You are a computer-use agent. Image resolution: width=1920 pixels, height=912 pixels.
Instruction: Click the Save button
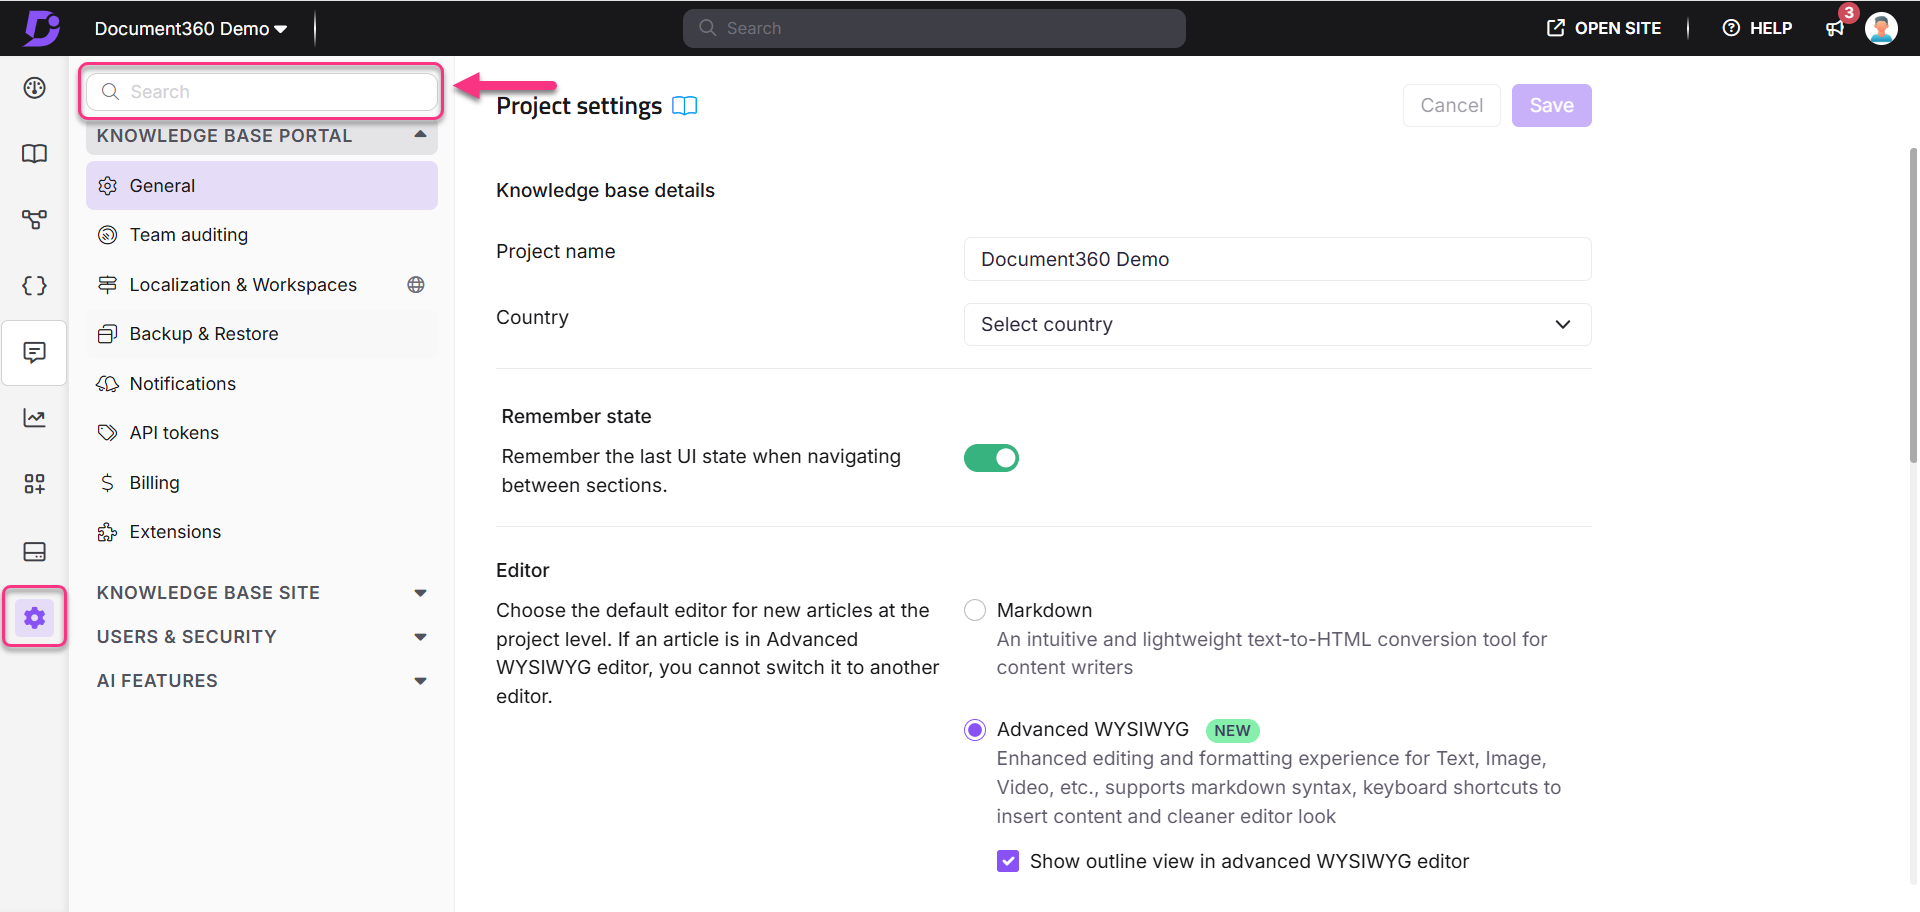point(1551,106)
